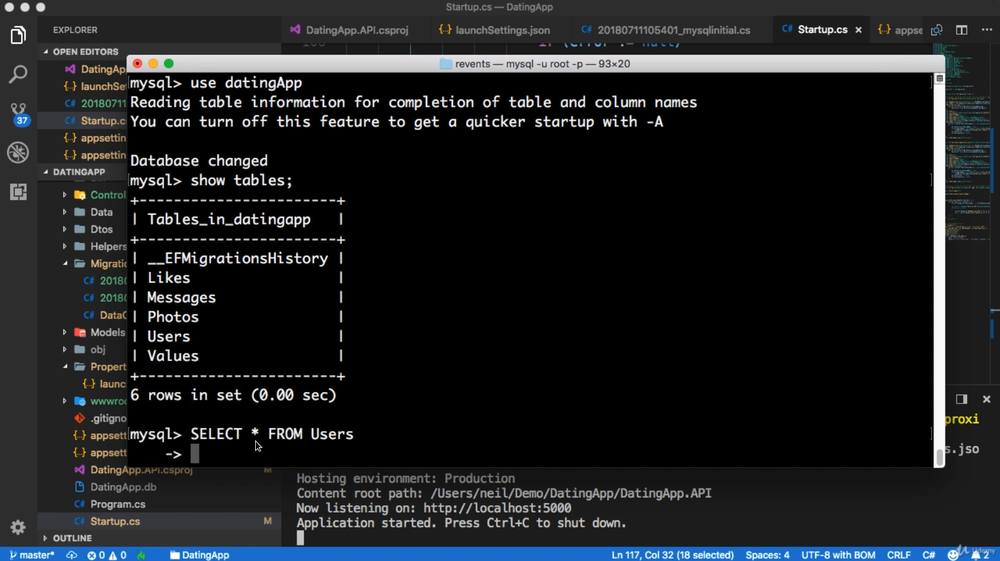
Task: Close the bottom terminal panel
Action: (x=987, y=399)
